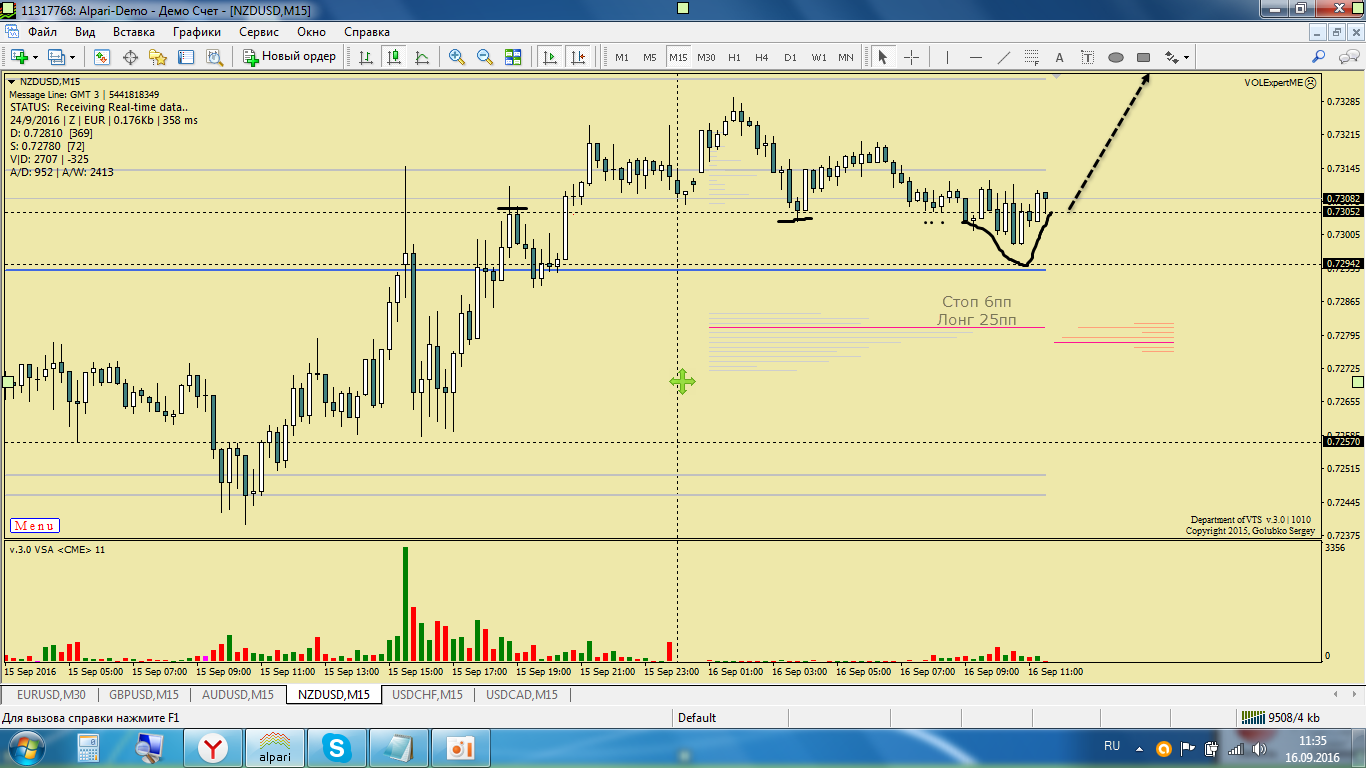Open Yandex browser from the taskbar
Image resolution: width=1366 pixels, height=768 pixels.
point(212,748)
